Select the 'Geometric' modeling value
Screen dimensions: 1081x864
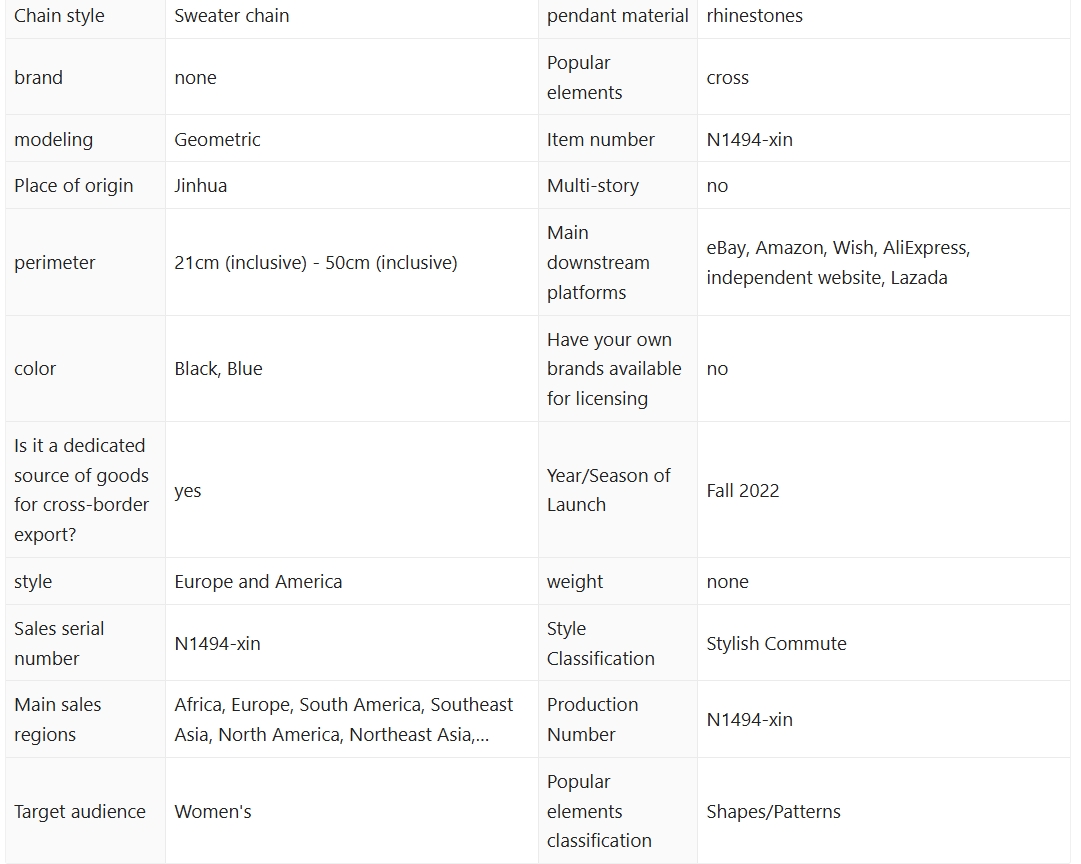coord(217,140)
